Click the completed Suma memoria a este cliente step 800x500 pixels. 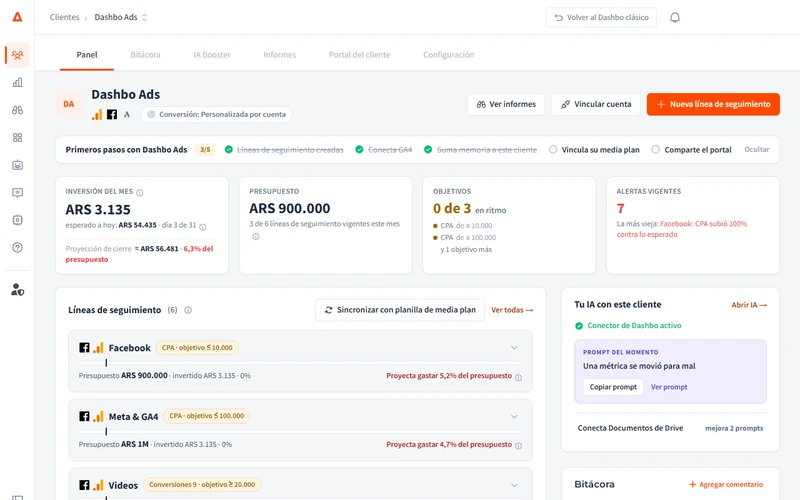[x=481, y=149]
